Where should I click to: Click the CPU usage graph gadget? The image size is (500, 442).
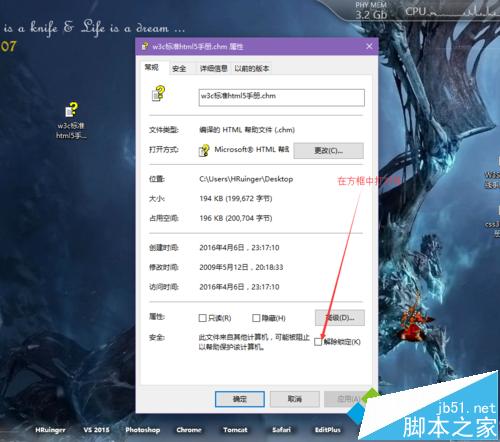tap(452, 11)
